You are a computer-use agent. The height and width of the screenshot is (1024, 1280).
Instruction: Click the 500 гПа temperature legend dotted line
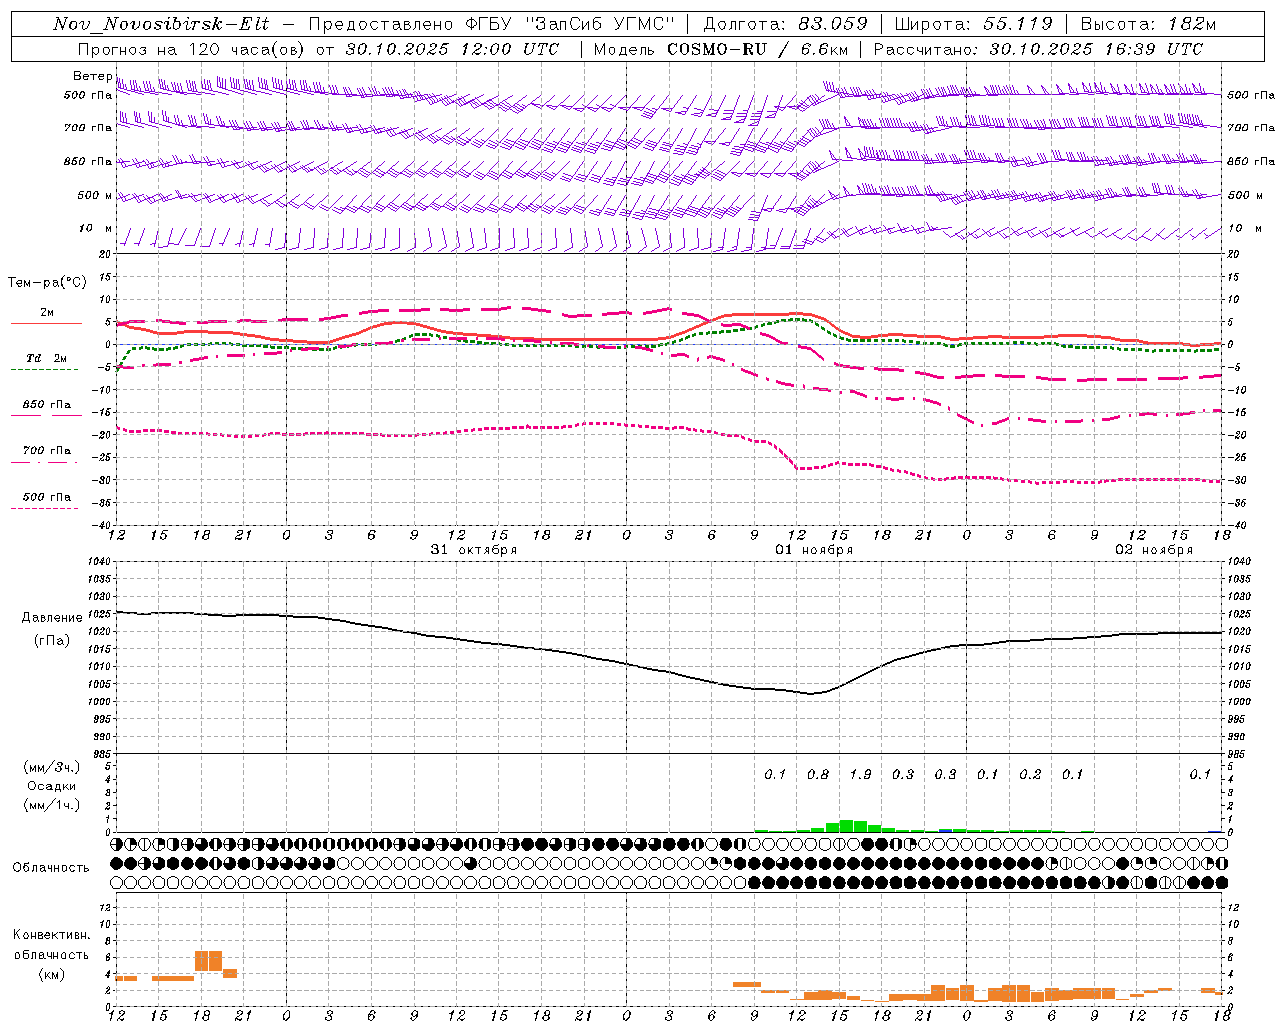point(45,509)
